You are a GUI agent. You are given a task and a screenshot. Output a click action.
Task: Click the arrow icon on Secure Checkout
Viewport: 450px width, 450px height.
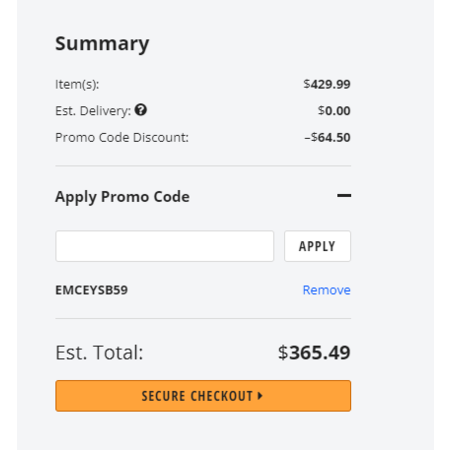[x=260, y=396]
